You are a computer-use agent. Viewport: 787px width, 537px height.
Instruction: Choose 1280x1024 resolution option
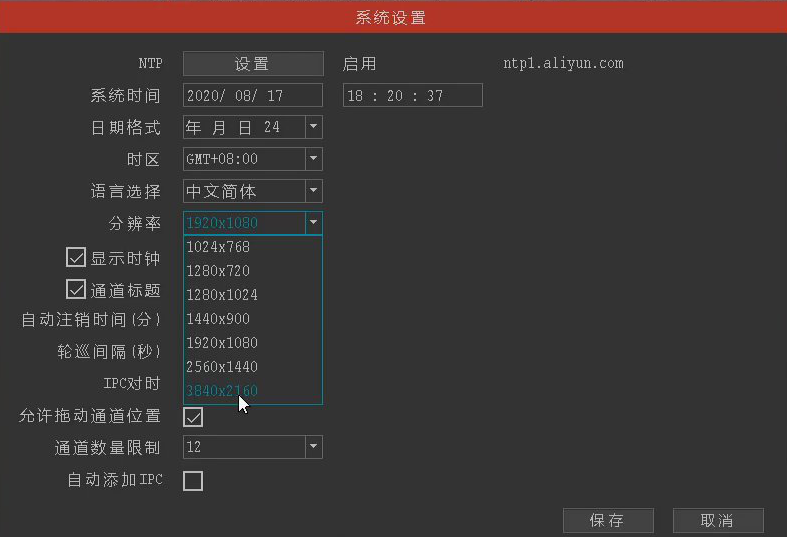[x=222, y=295]
